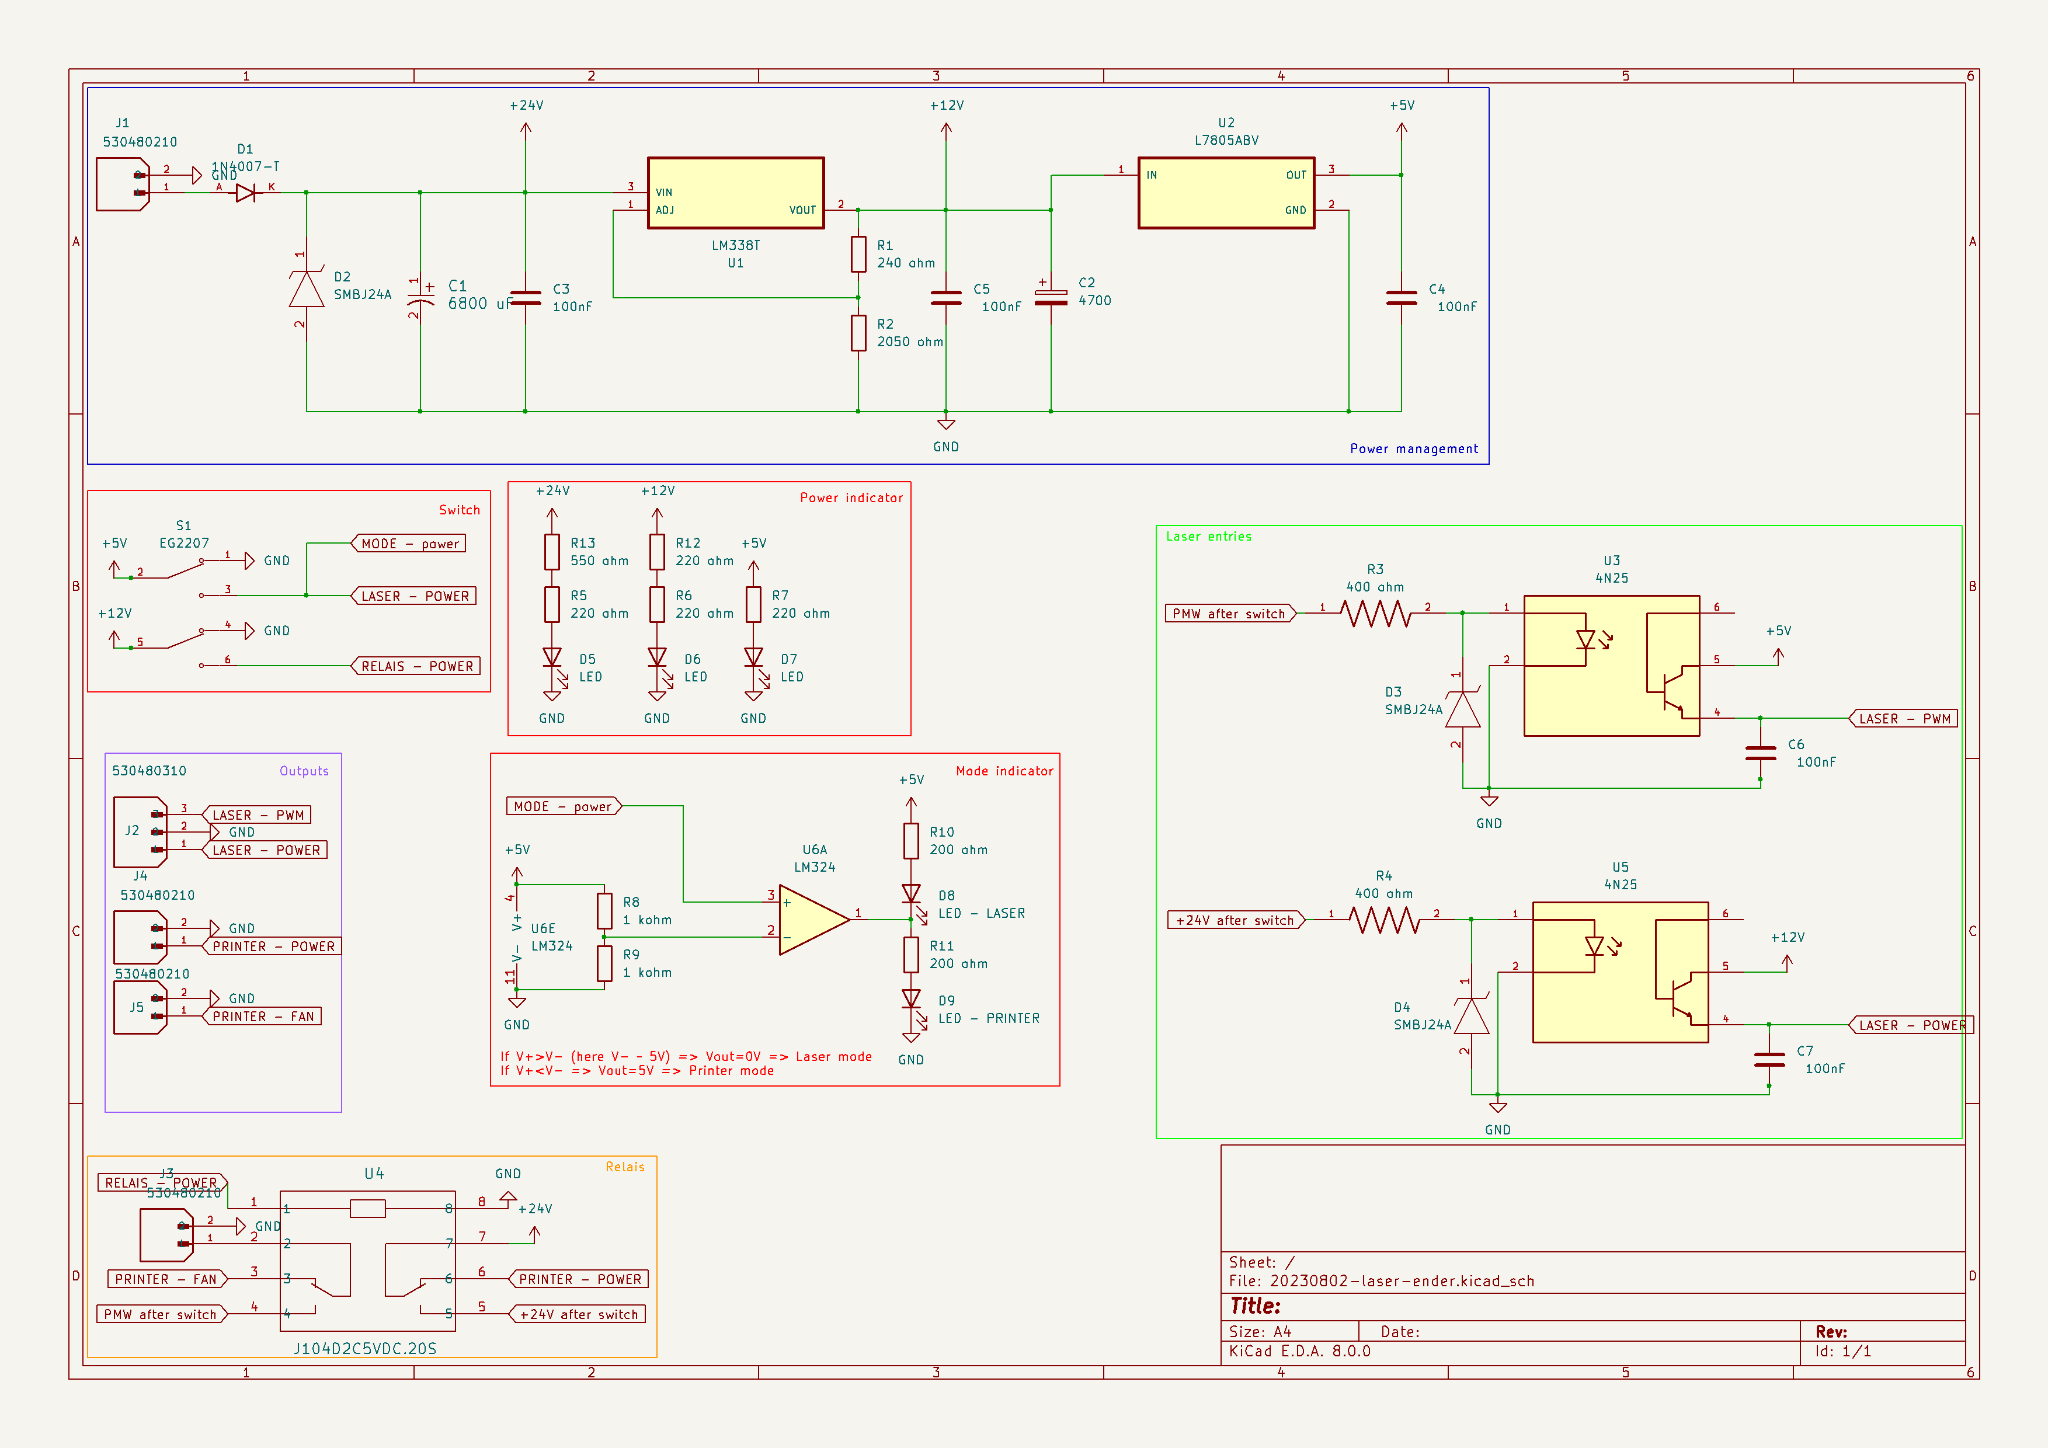Click the 'RELAIS - POWER' label in Switch block

[416, 666]
